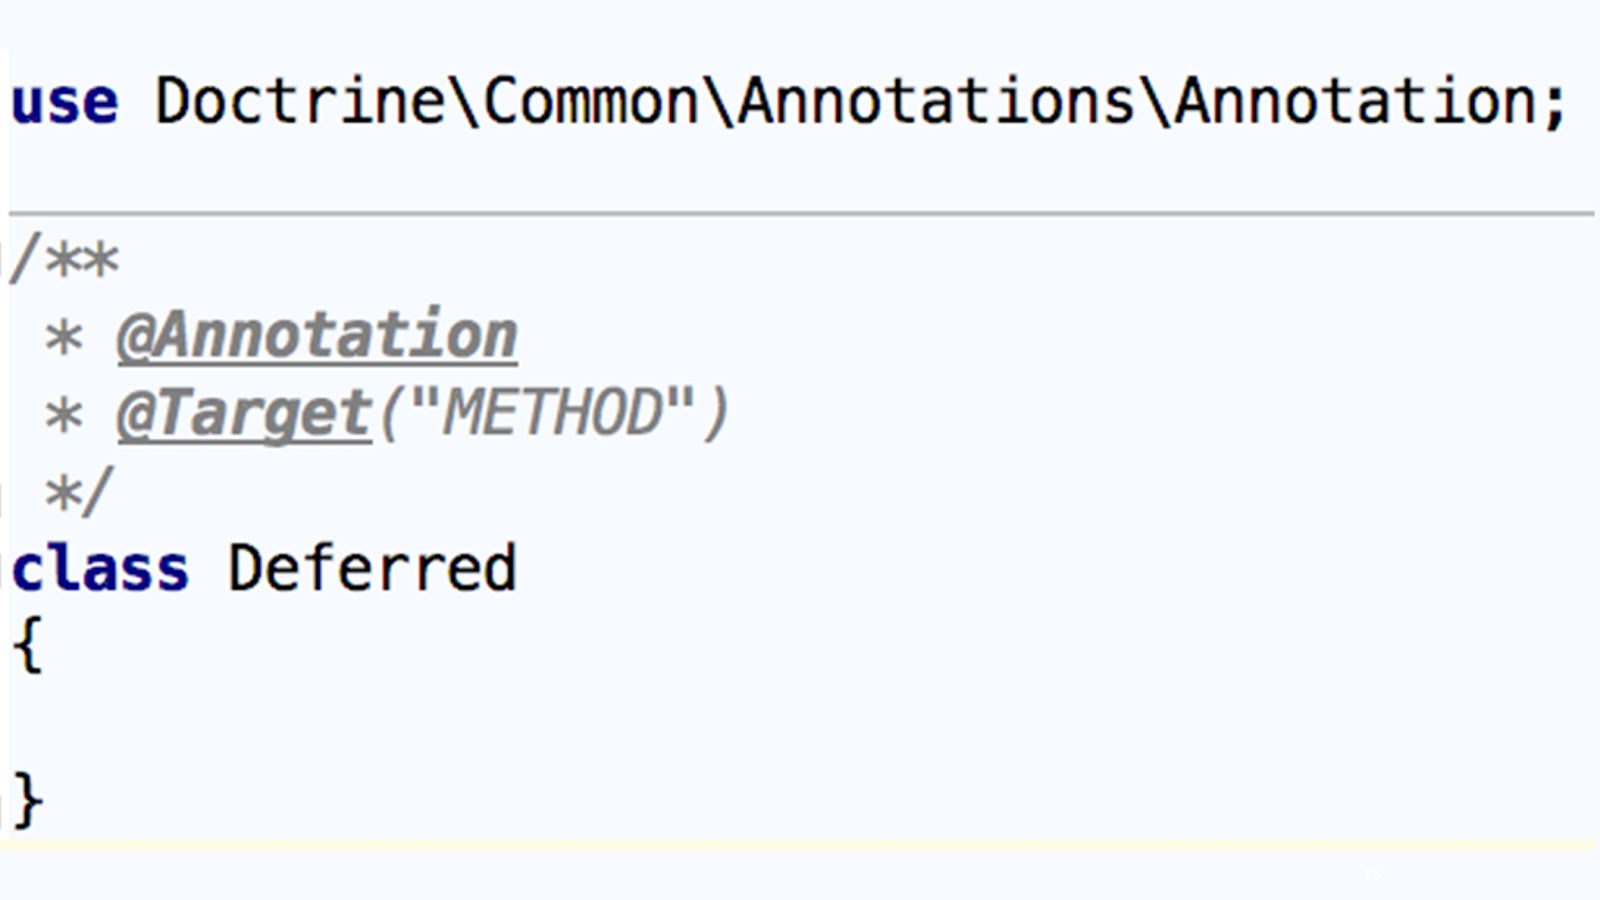Click the Common namespace segment
Viewport: 1600px width, 900px height.
pos(590,102)
